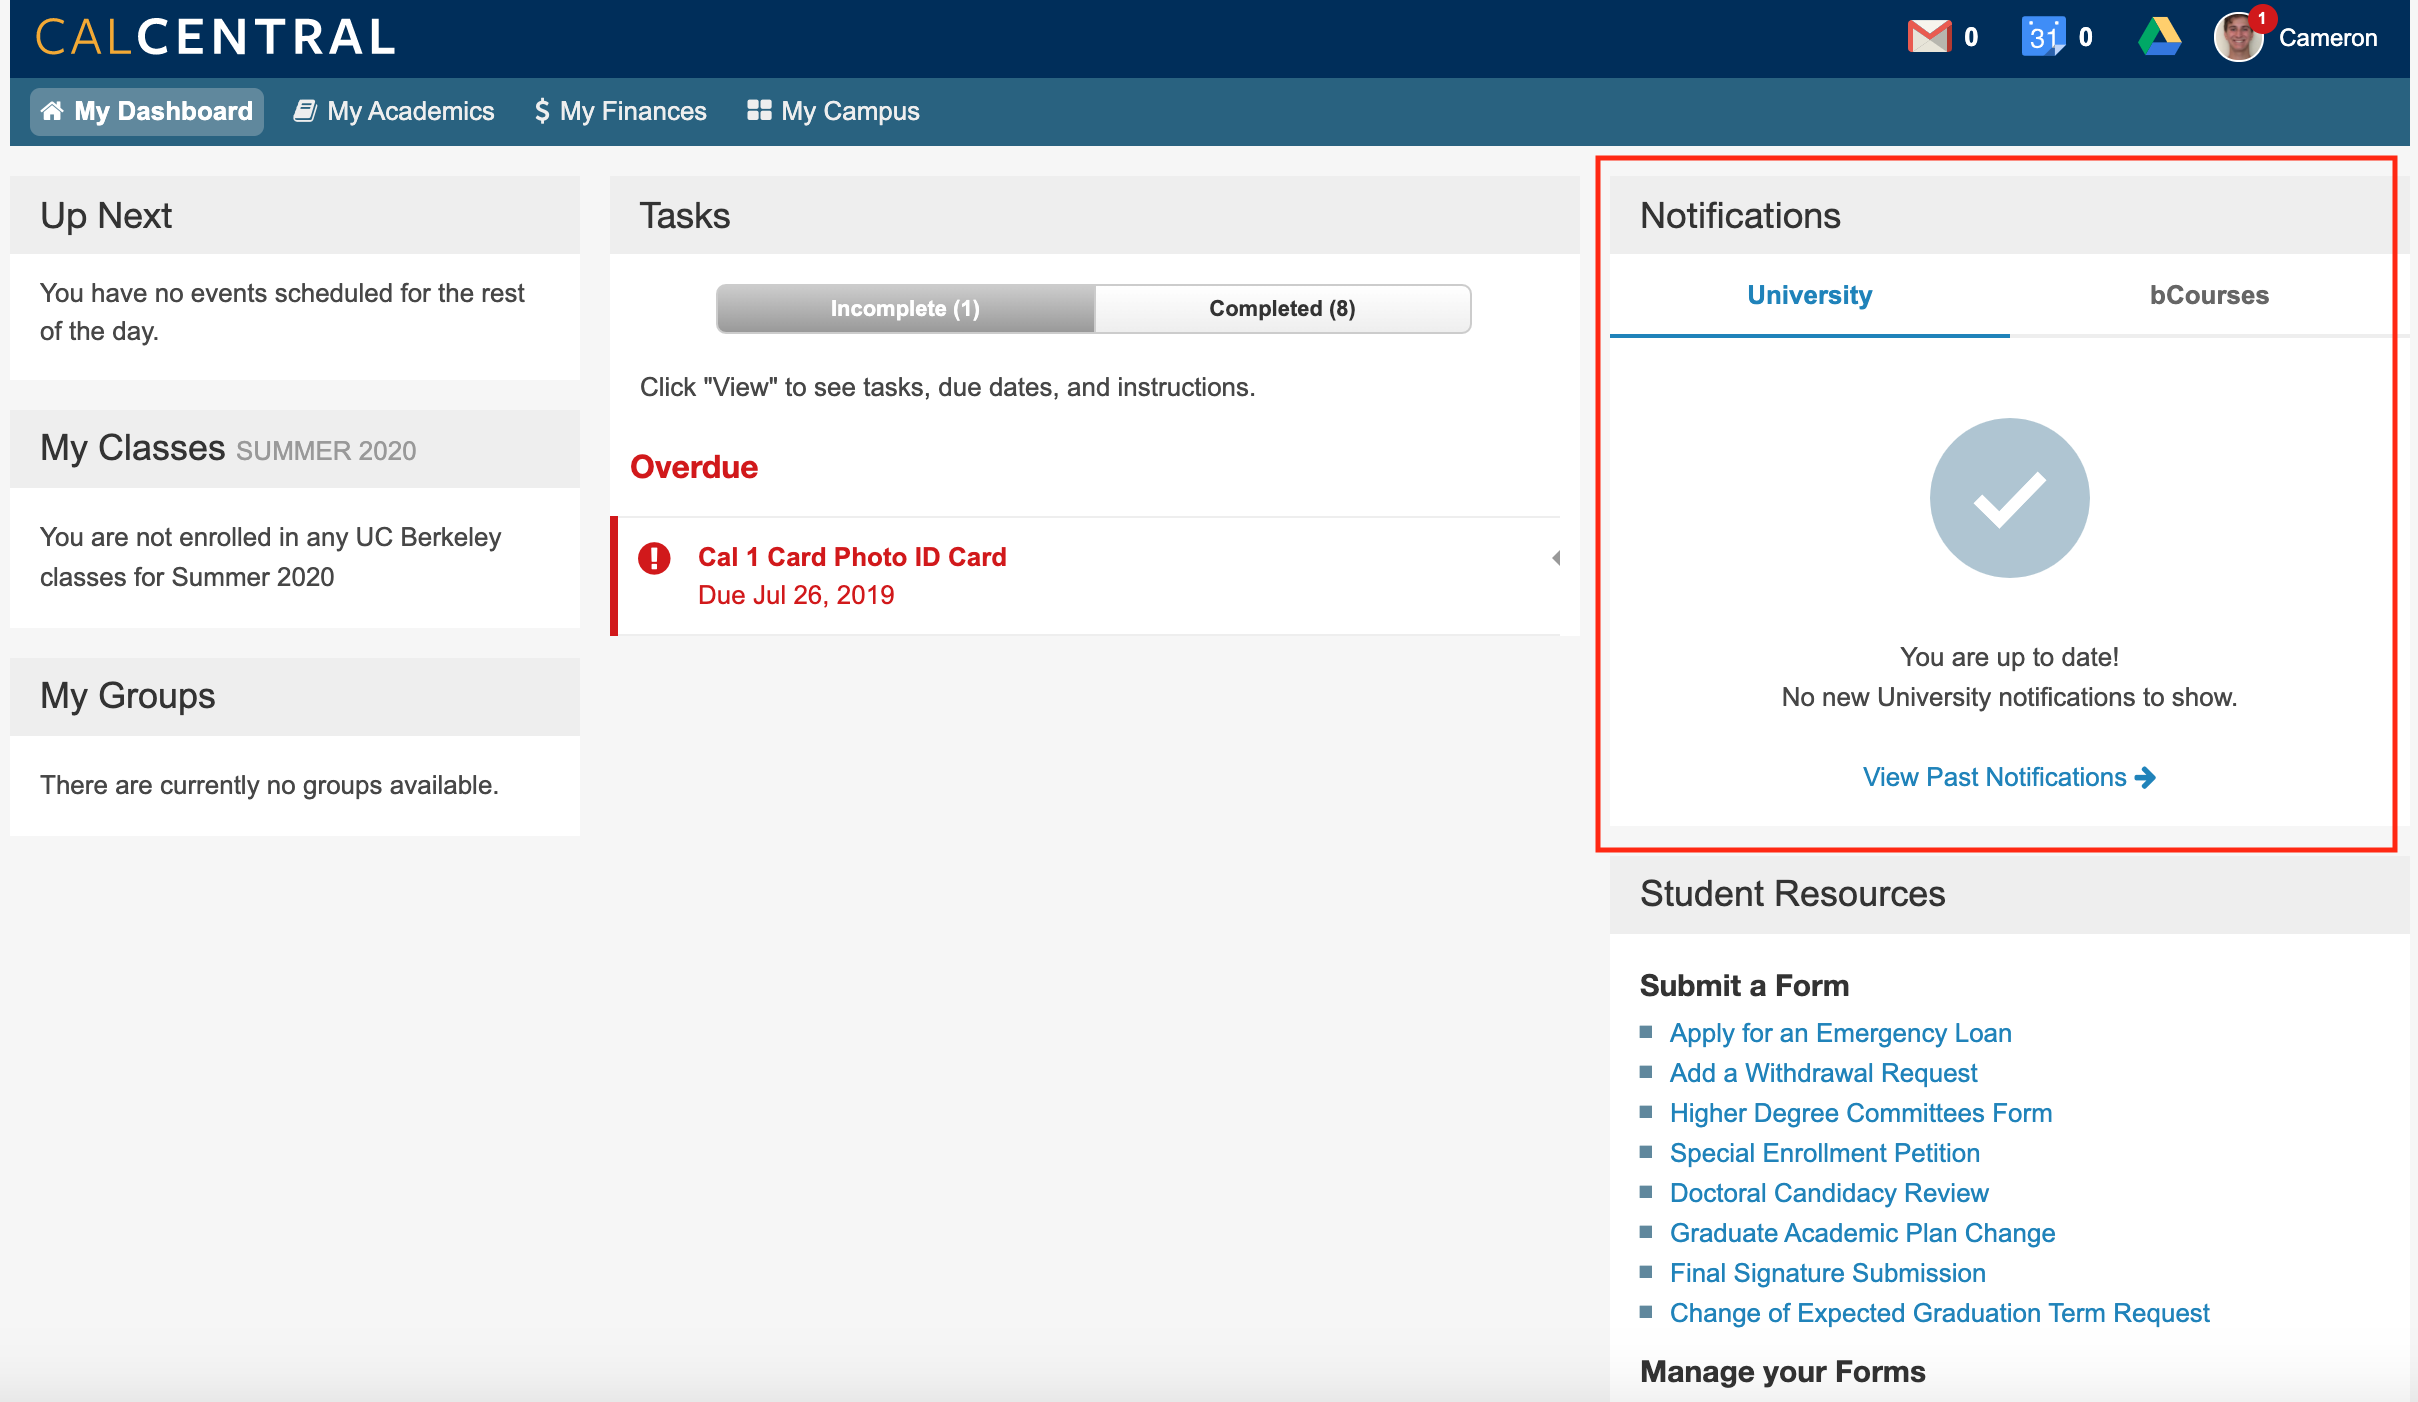Open the Gmail mail icon
The width and height of the screenshot is (2418, 1402).
[1929, 37]
